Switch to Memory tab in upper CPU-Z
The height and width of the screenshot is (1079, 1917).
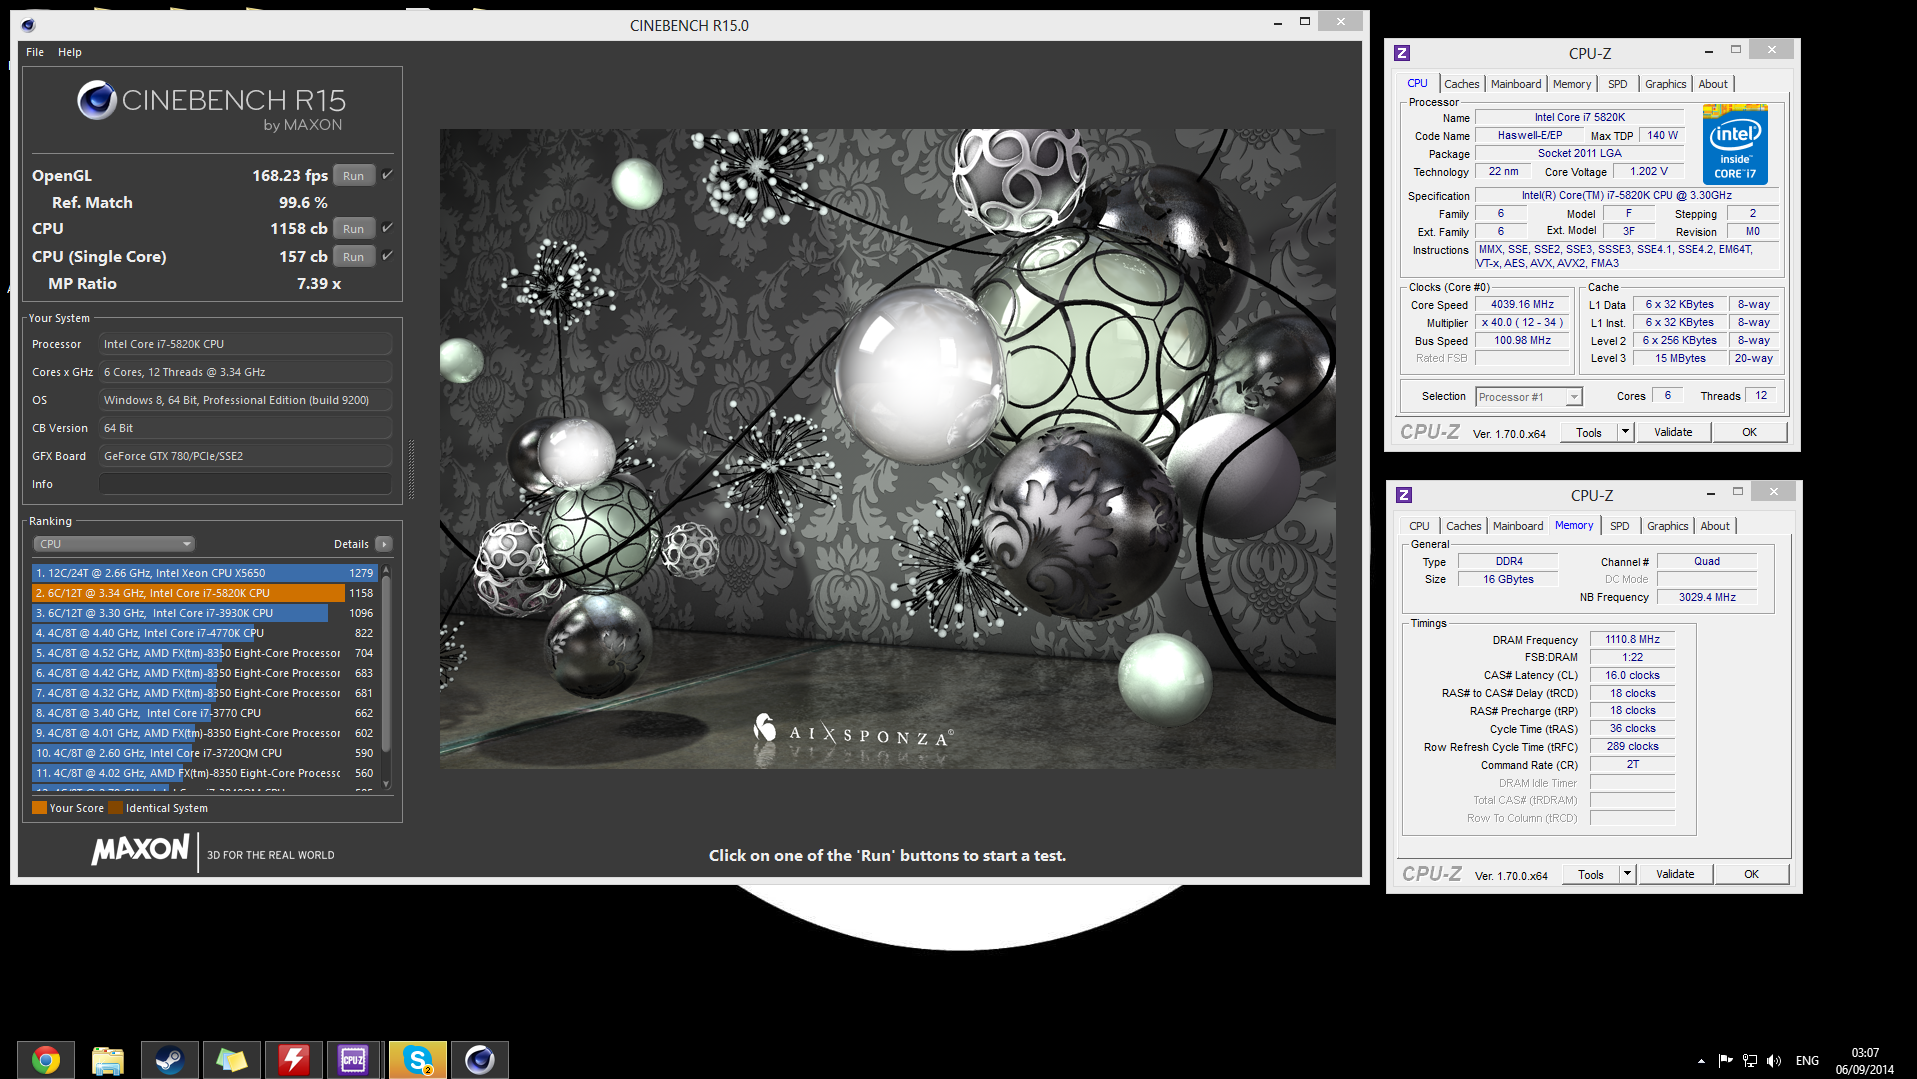pos(1572,84)
